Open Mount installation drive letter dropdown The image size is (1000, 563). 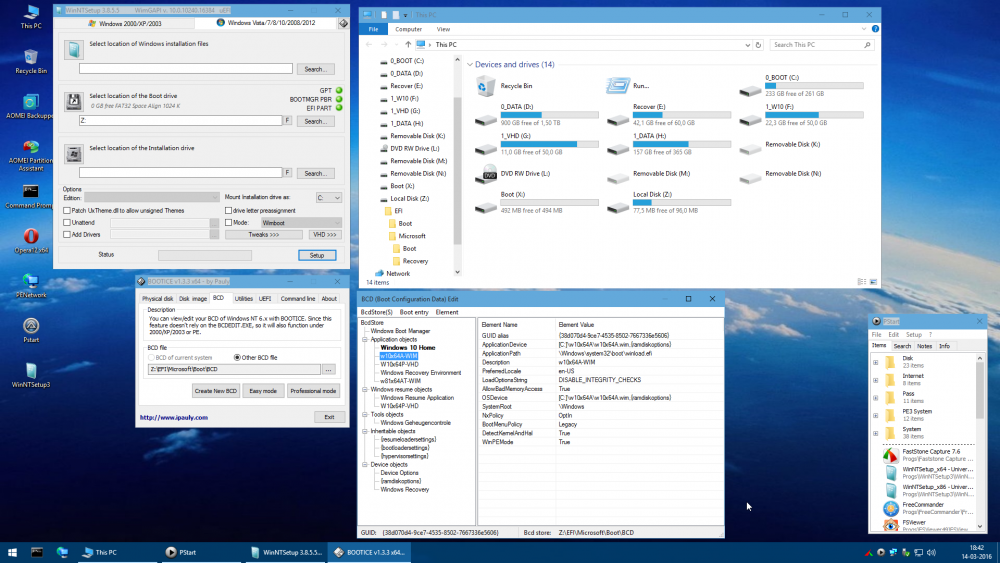click(x=328, y=198)
